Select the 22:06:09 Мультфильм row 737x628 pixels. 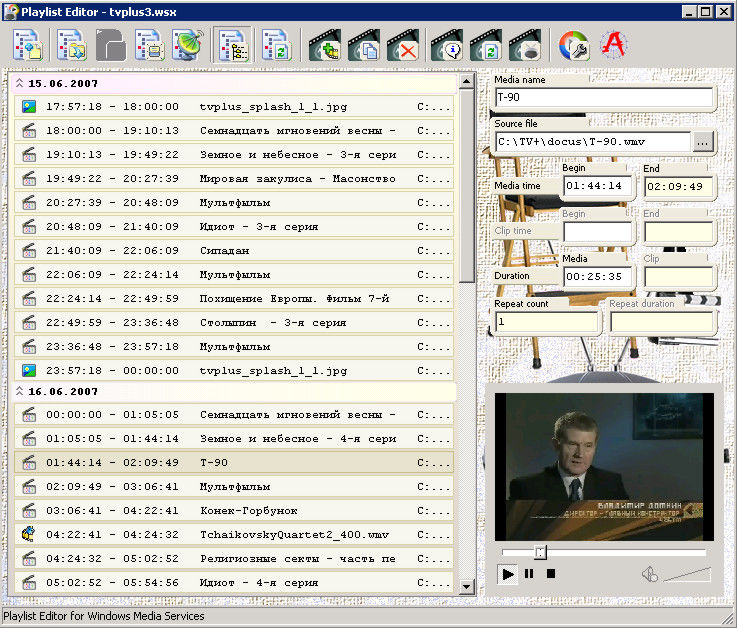(234, 275)
